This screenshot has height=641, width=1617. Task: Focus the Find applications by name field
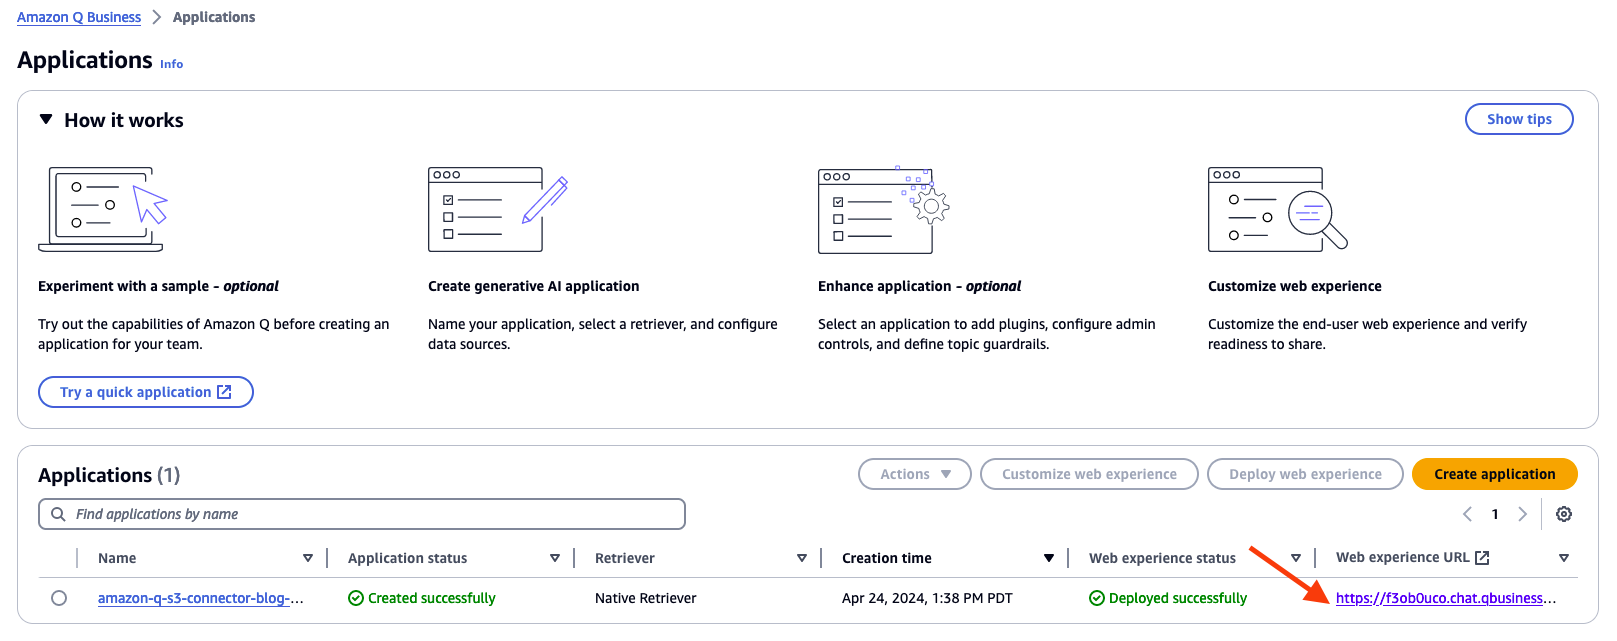pyautogui.click(x=362, y=514)
